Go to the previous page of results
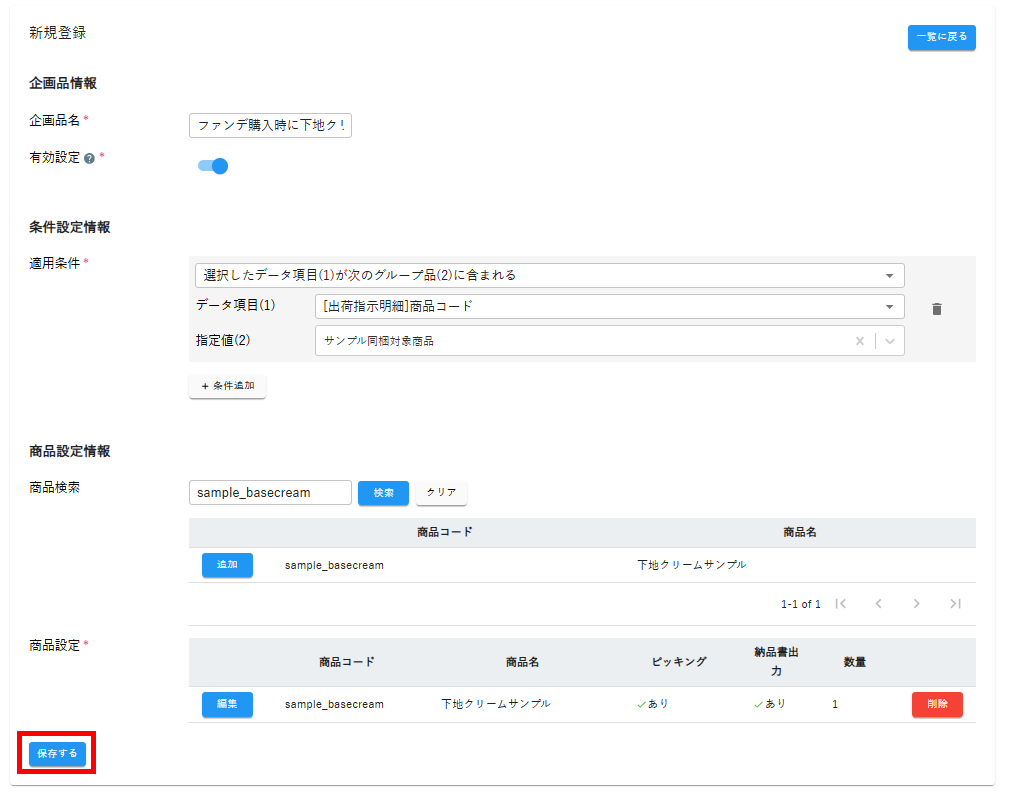The width and height of the screenshot is (1010, 795). pyautogui.click(x=878, y=604)
